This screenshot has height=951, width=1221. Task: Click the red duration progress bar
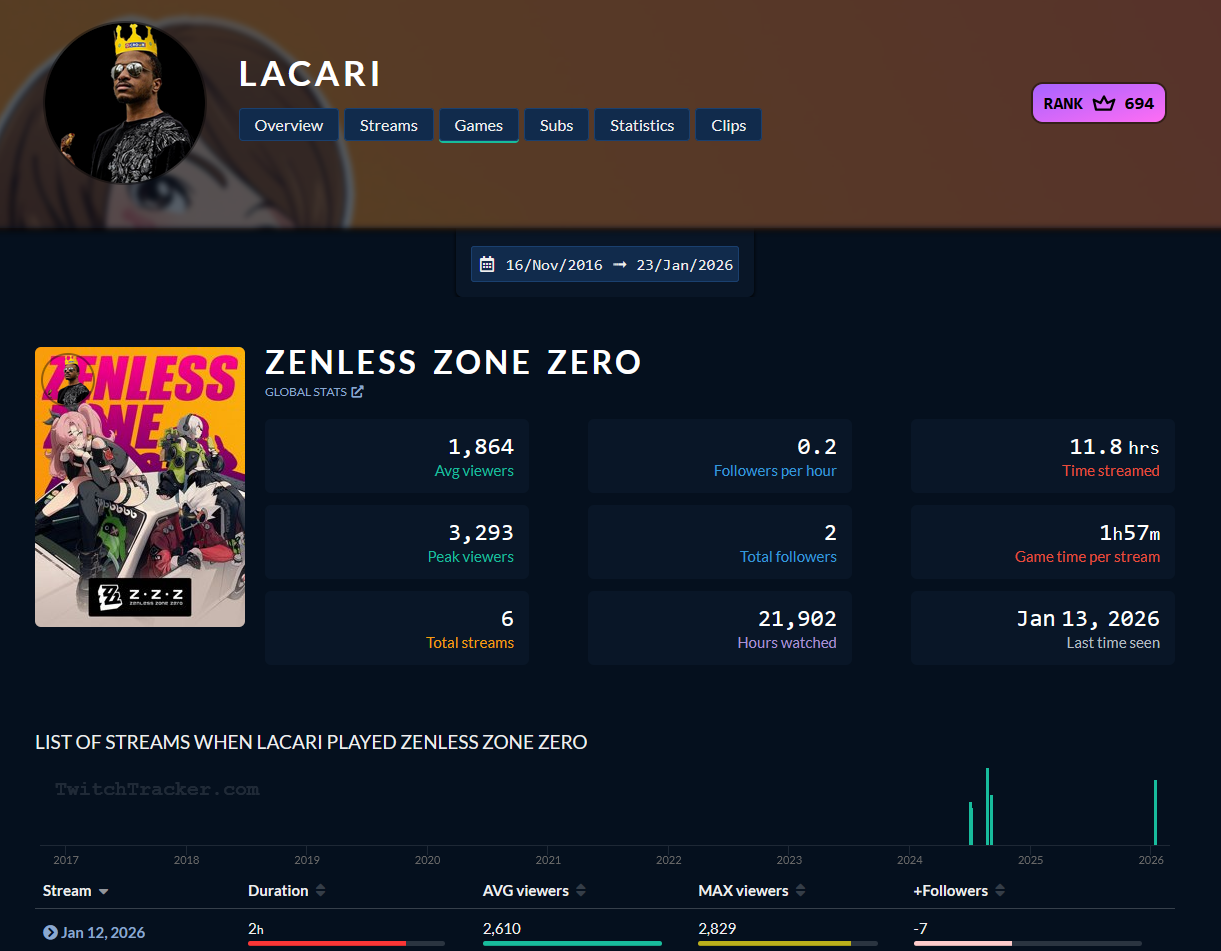327,943
